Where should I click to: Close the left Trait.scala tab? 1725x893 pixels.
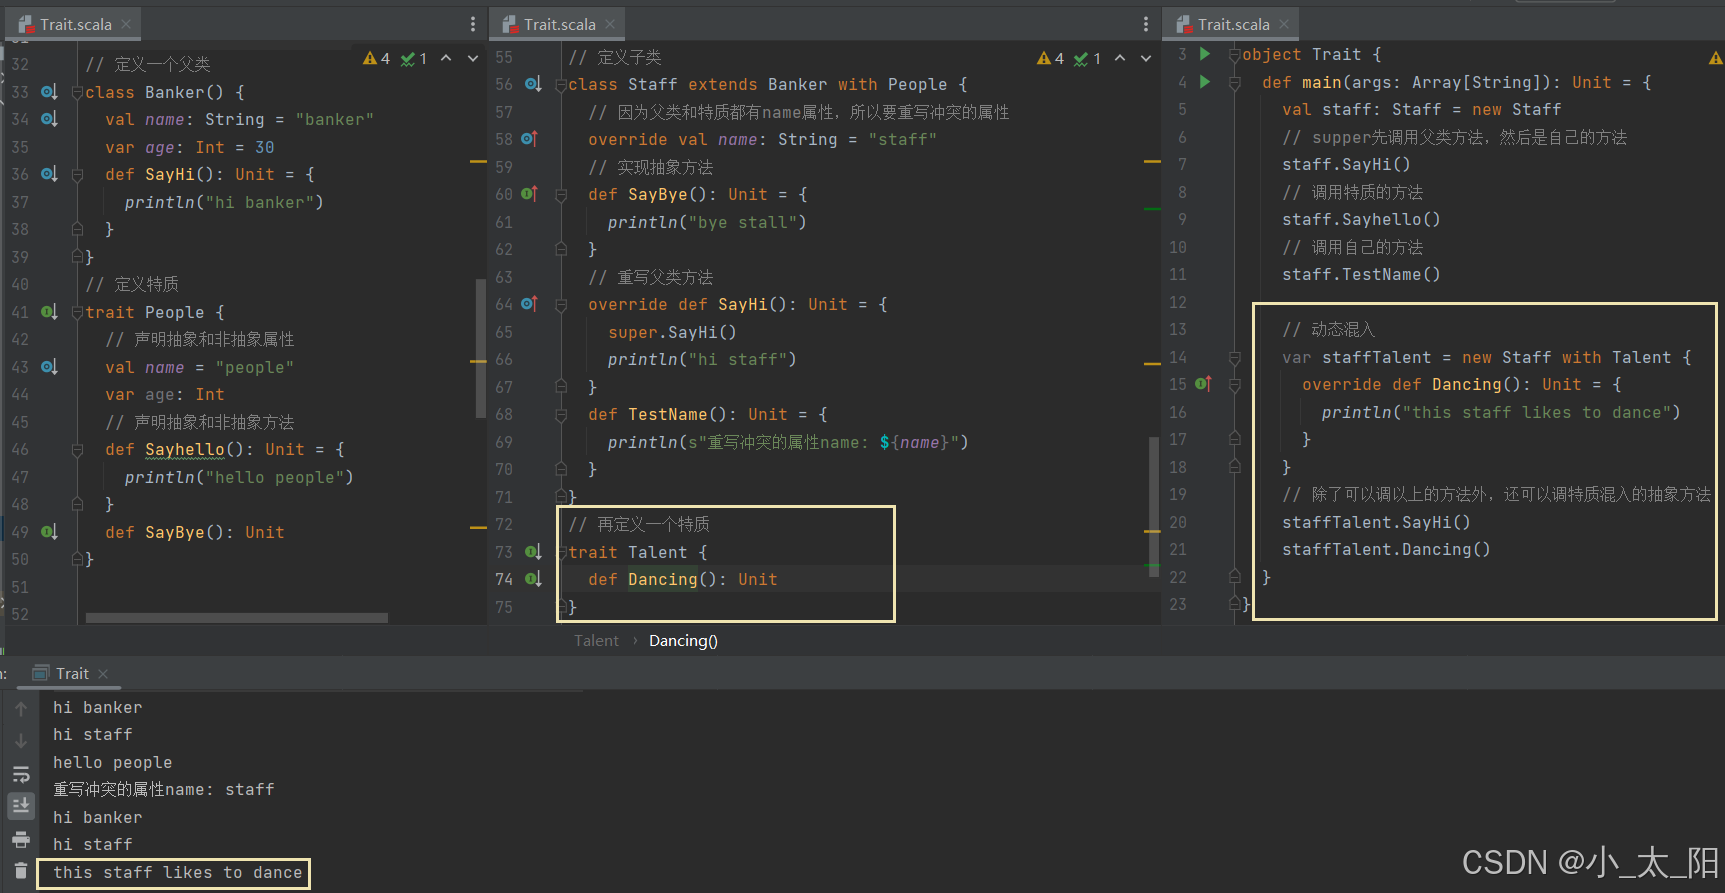(126, 24)
